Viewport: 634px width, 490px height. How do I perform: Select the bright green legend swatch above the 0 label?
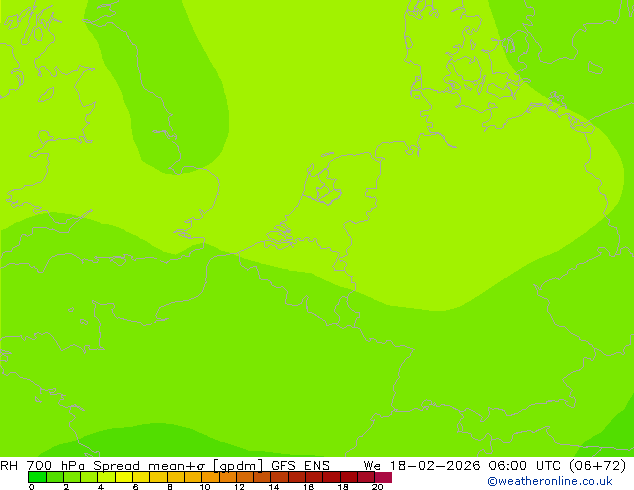tap(37, 477)
